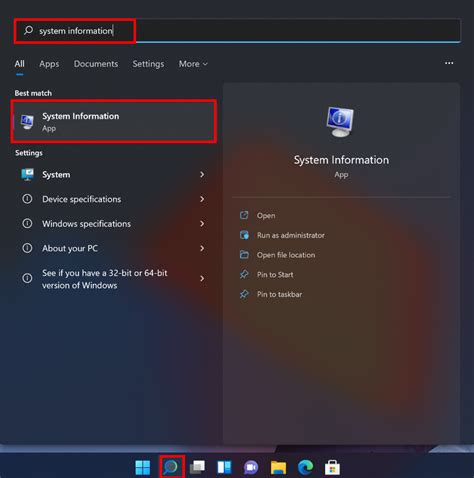Open the System Information best match result
474x478 pixels.
point(114,122)
